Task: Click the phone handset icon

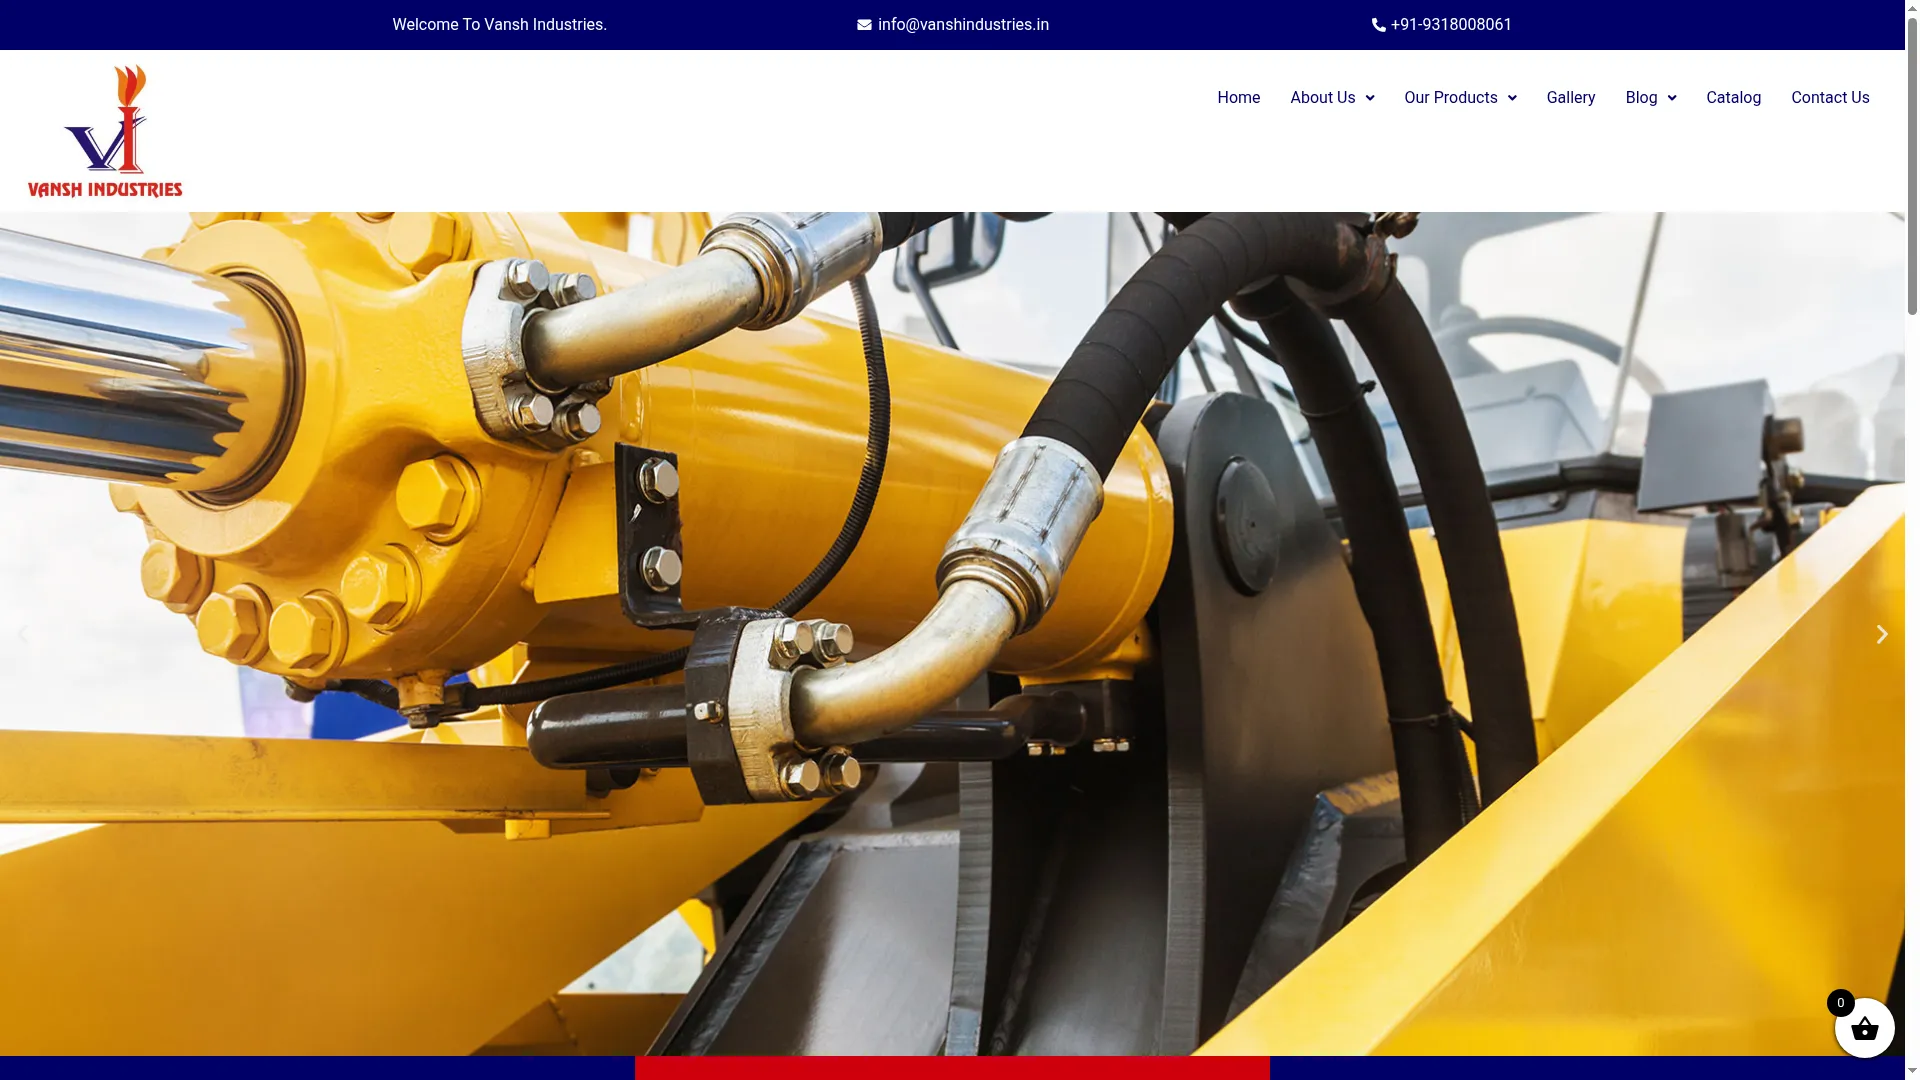Action: tap(1379, 25)
